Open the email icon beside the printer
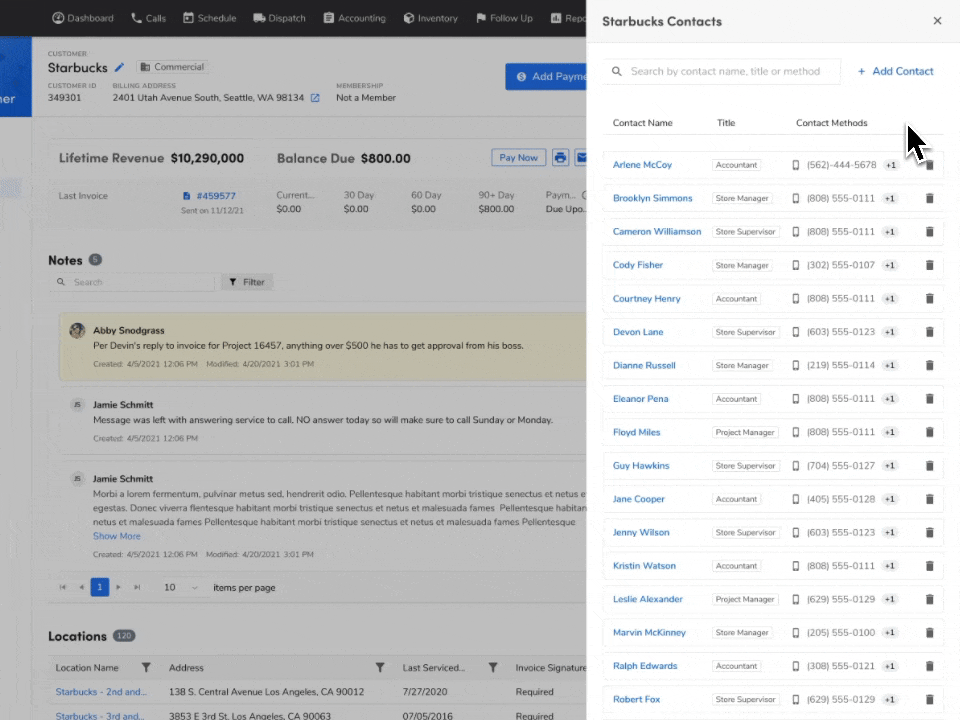Viewport: 960px width, 720px height. tap(583, 157)
